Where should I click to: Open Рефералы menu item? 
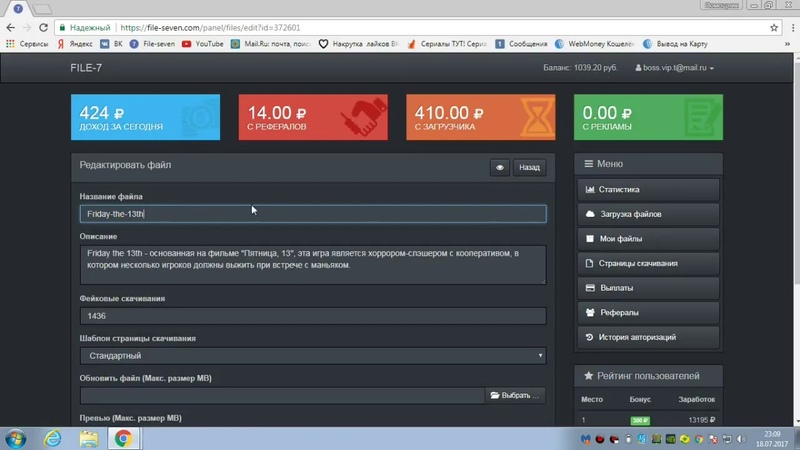[648, 312]
